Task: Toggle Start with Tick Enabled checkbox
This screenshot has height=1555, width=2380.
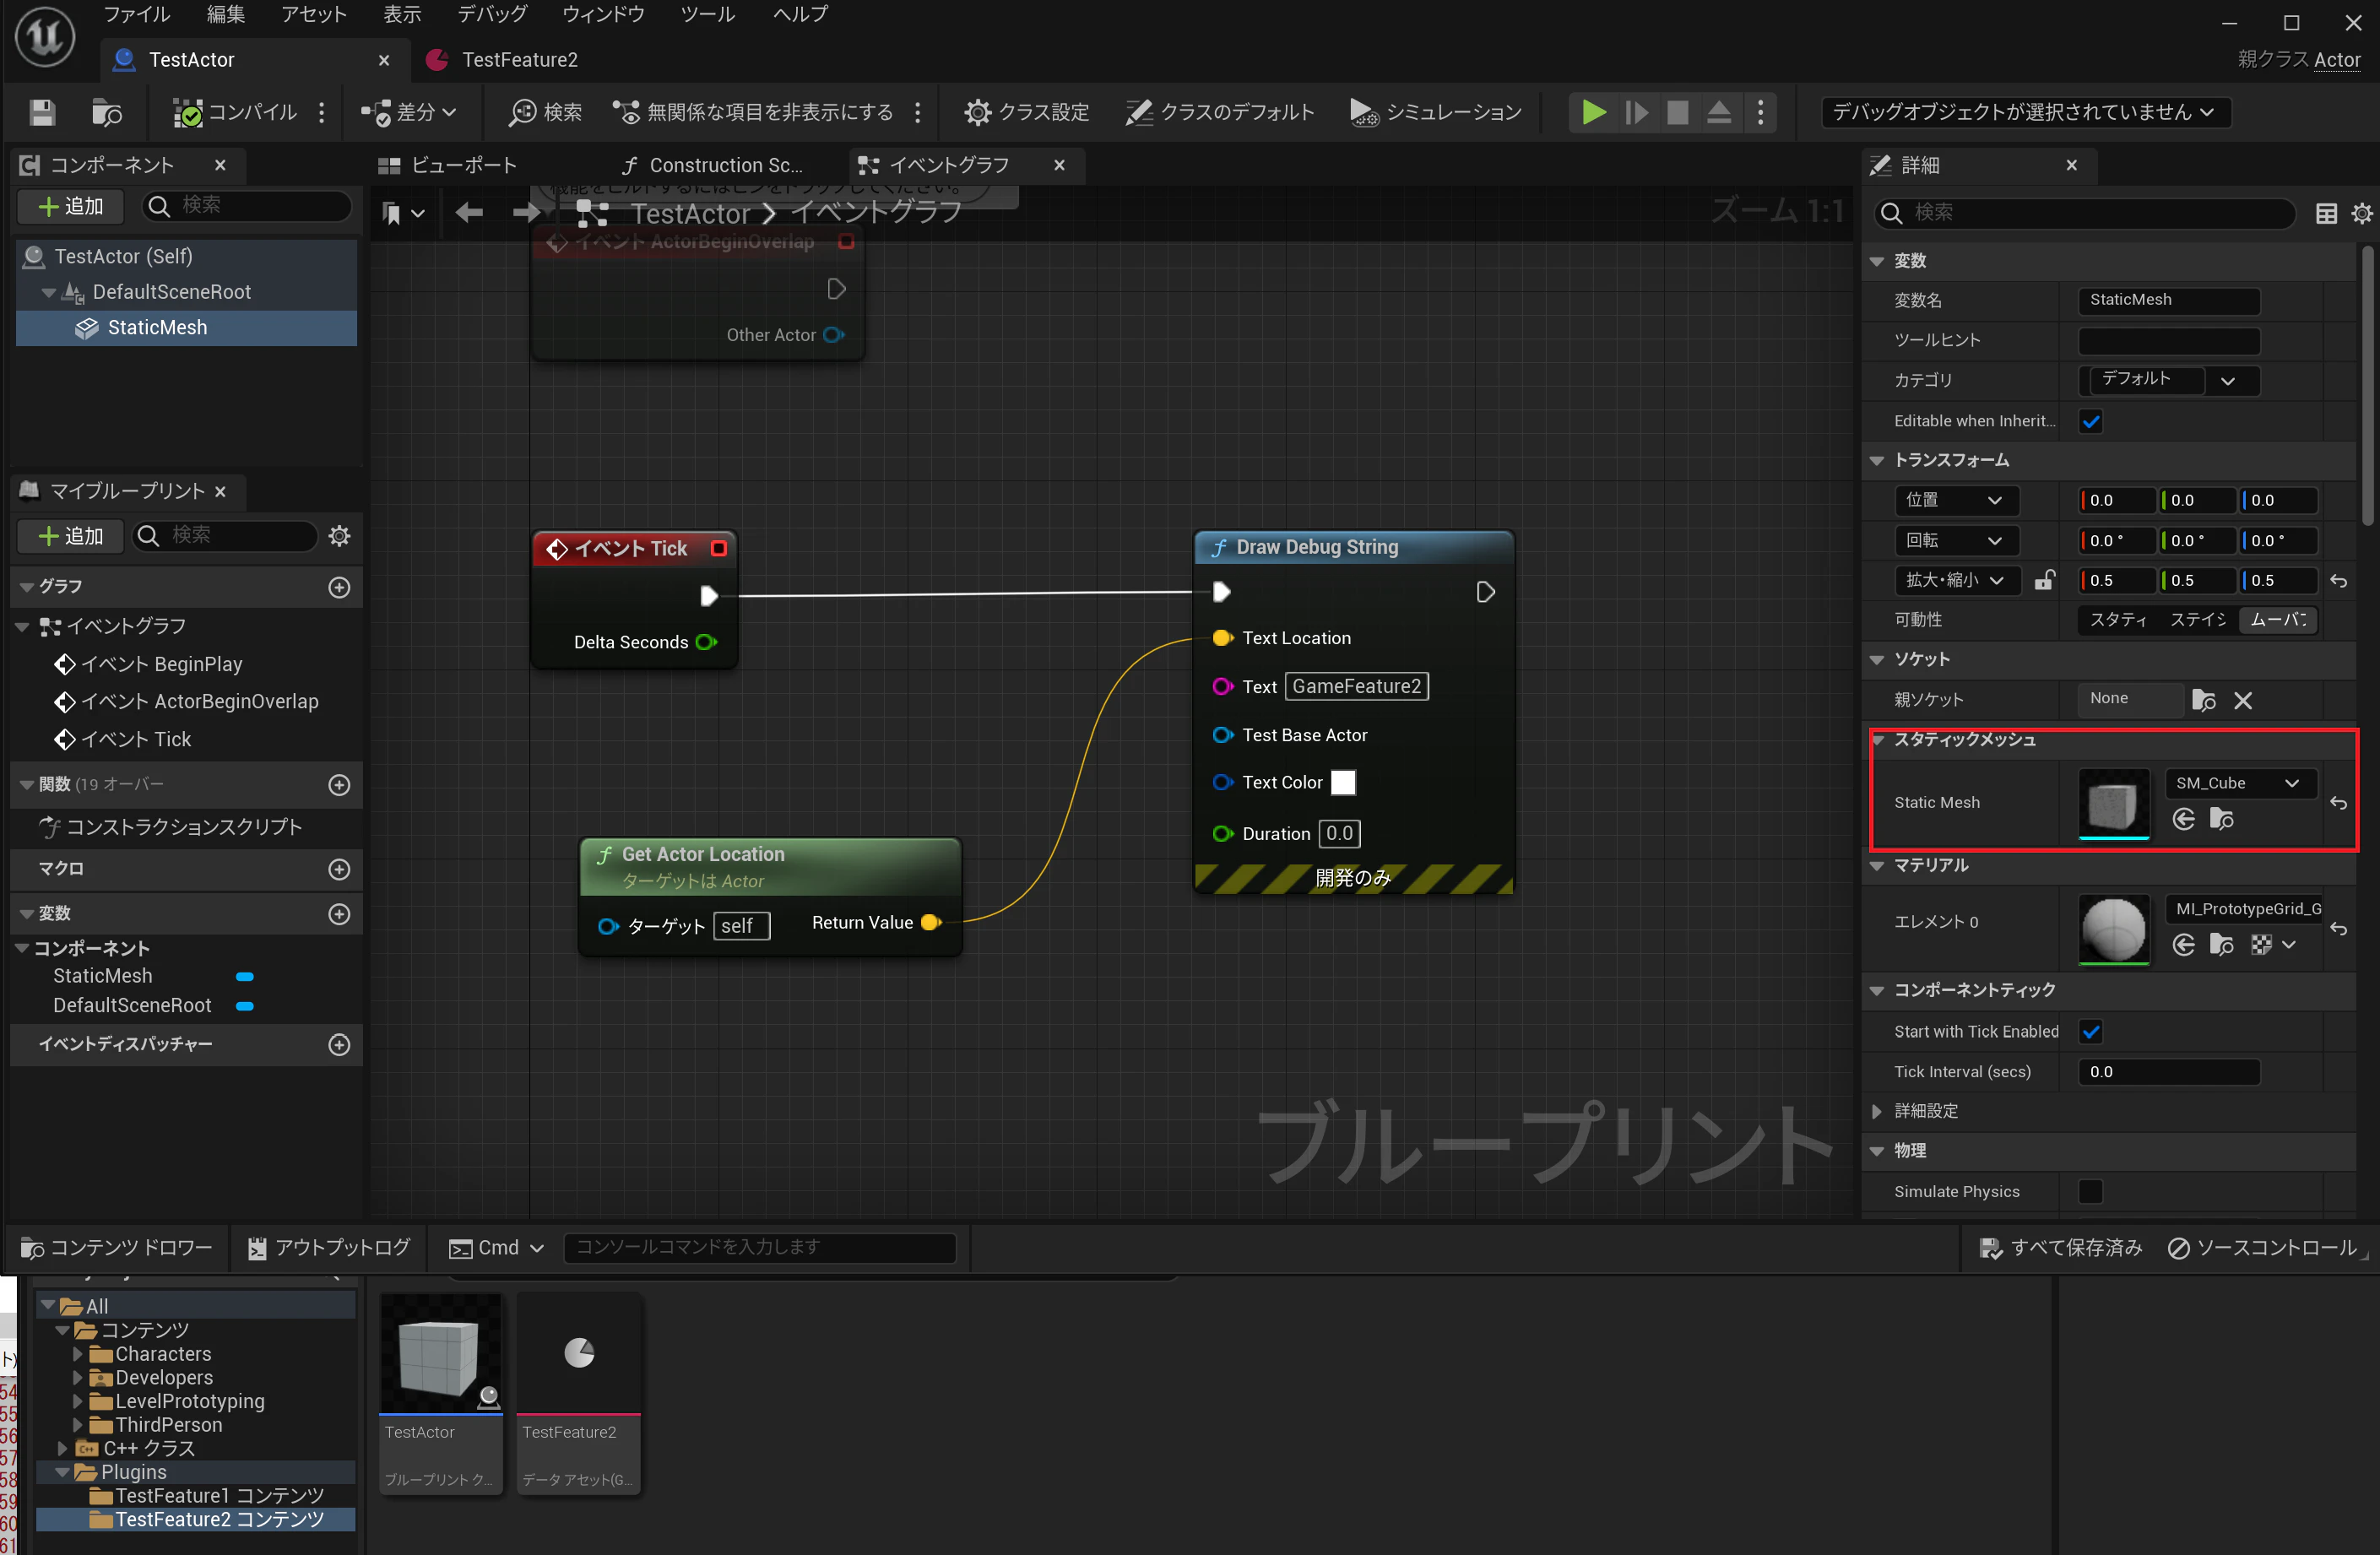Action: coord(2091,1031)
